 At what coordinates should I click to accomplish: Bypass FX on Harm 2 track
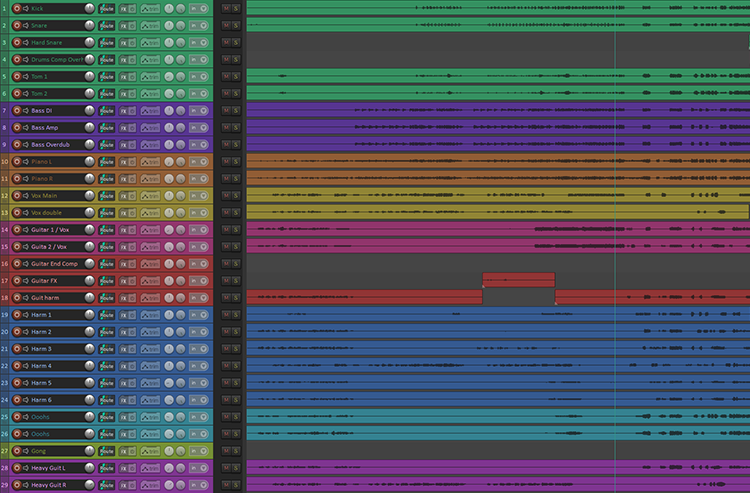[132, 332]
